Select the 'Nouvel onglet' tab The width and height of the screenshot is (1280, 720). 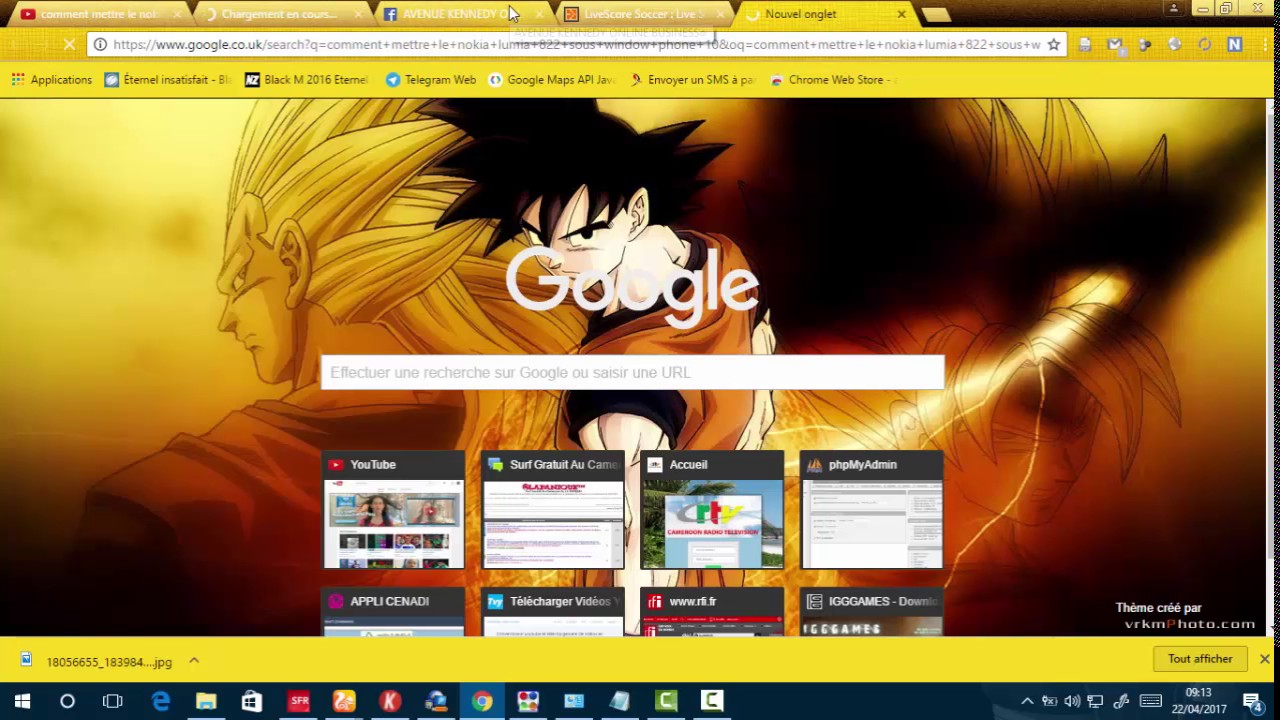818,14
